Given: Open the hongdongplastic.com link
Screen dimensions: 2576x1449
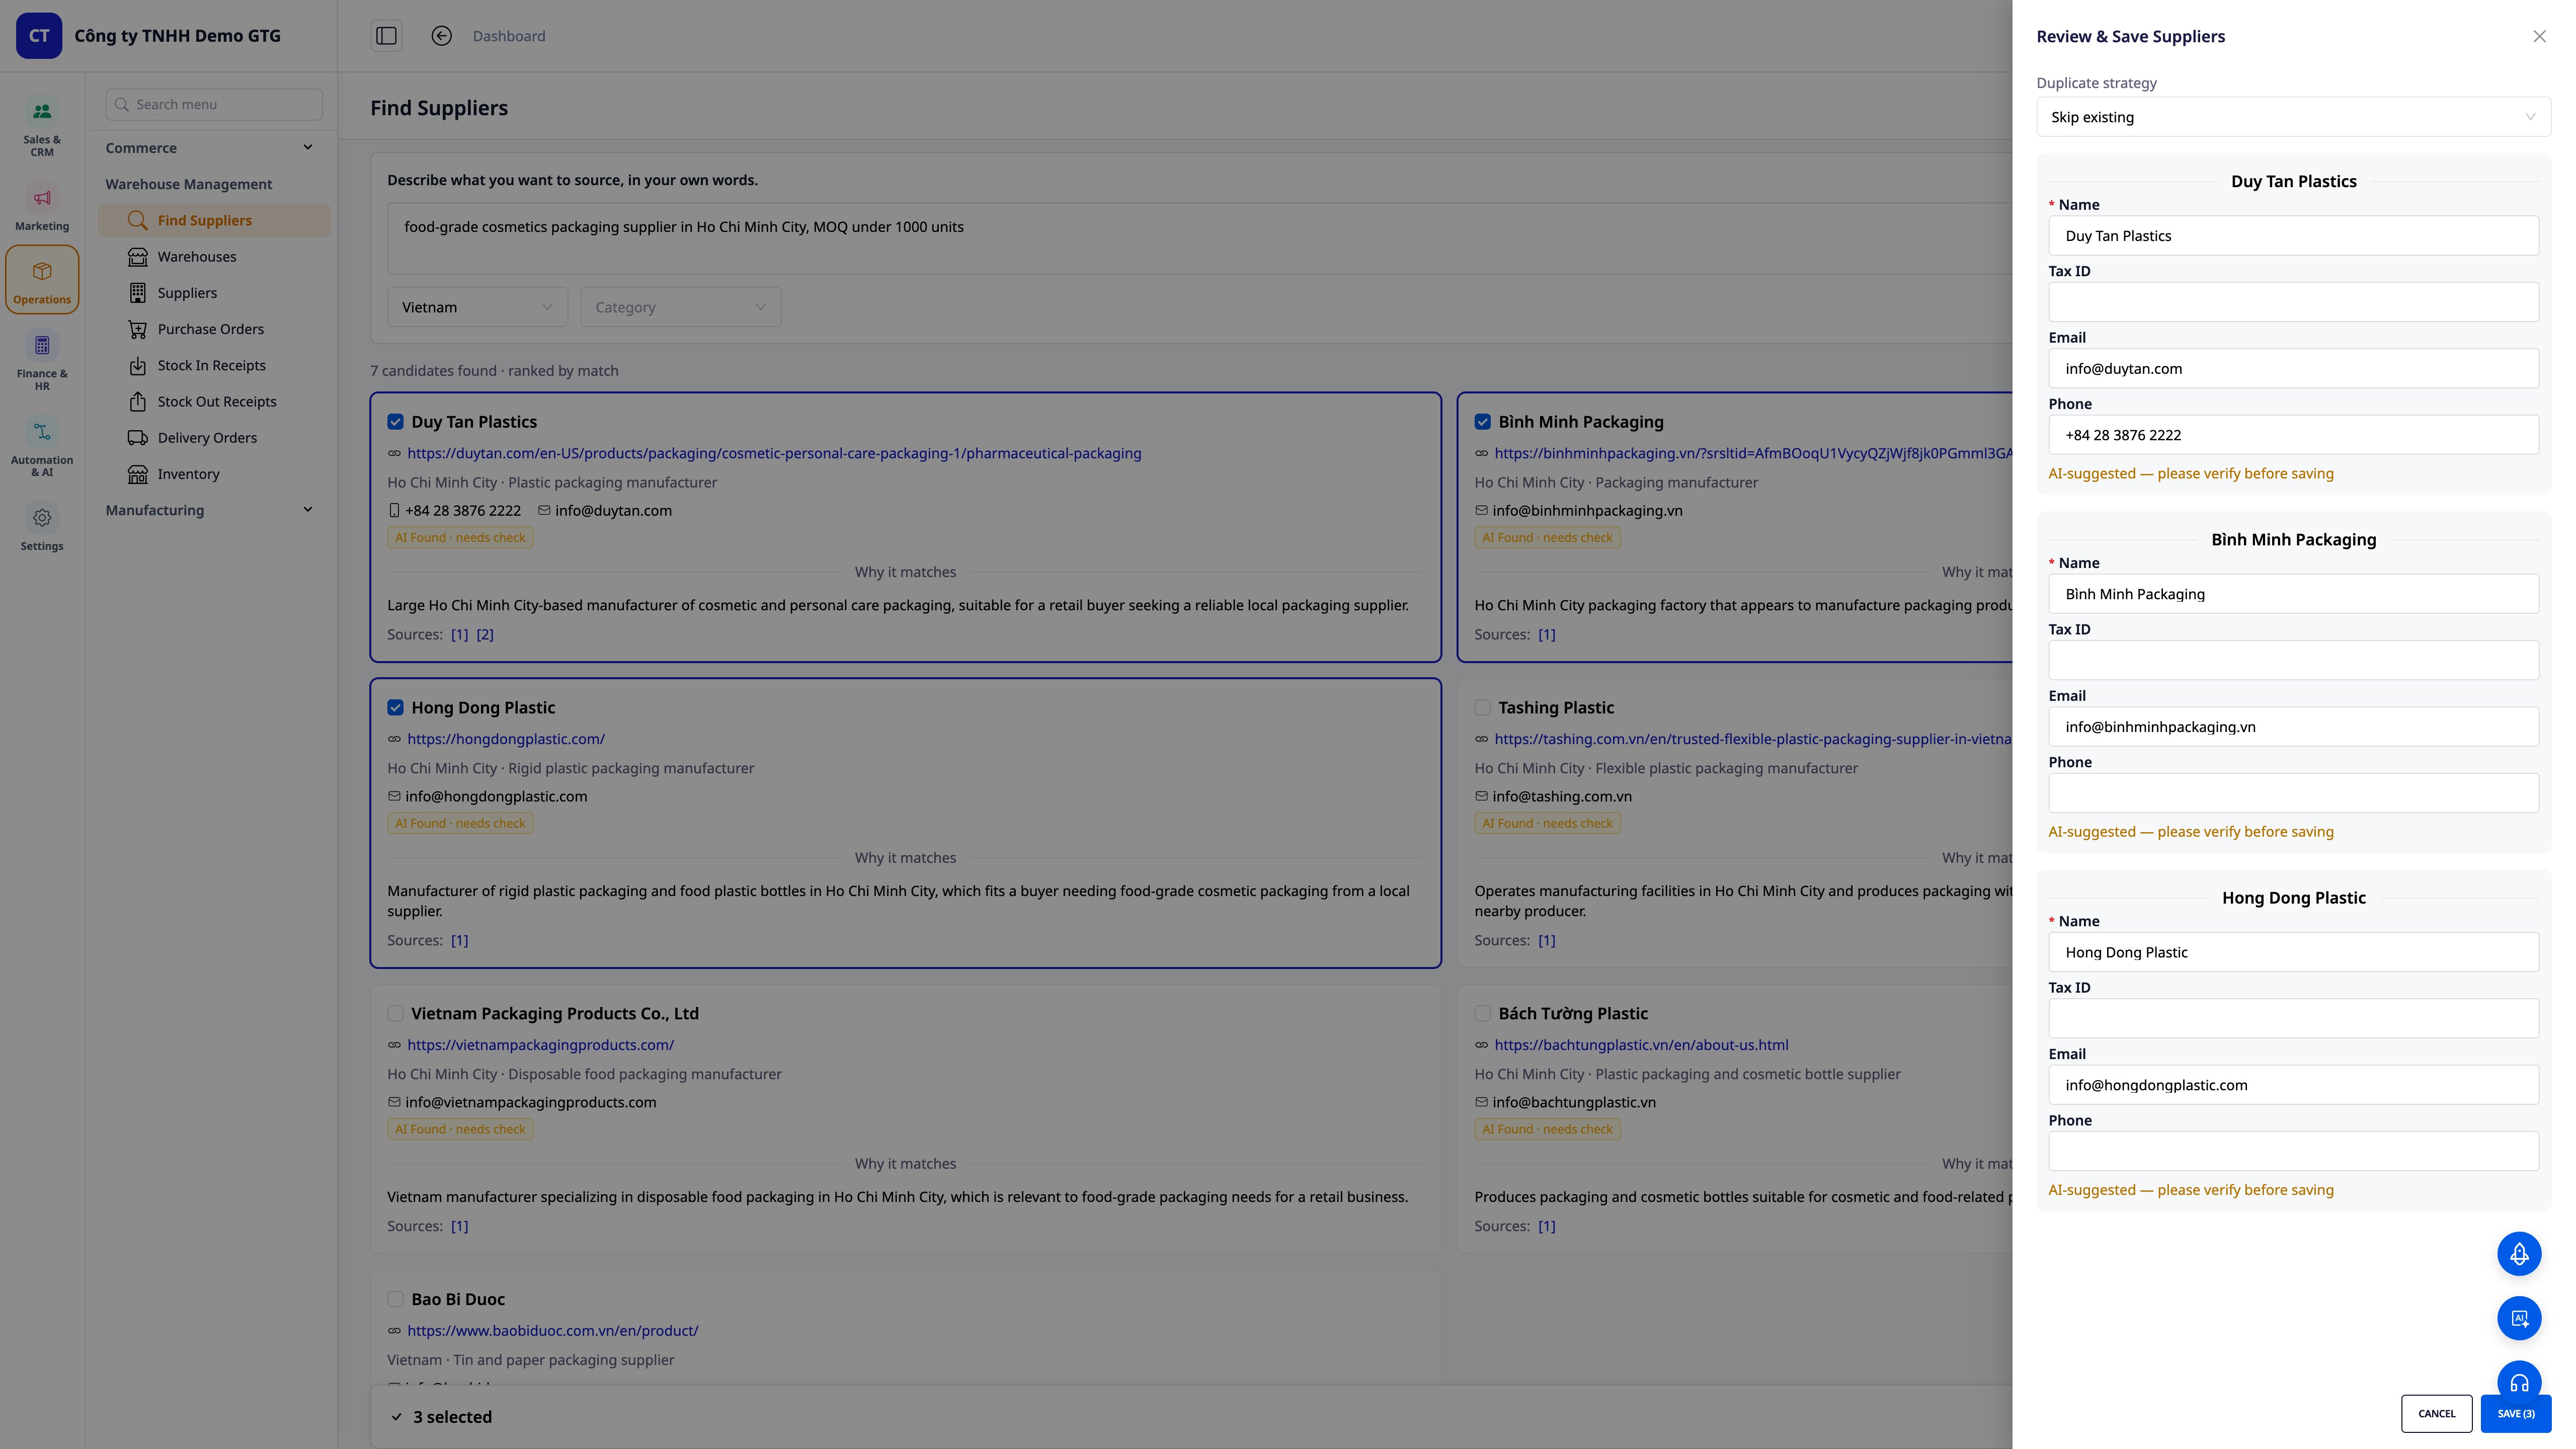Looking at the screenshot, I should (506, 739).
